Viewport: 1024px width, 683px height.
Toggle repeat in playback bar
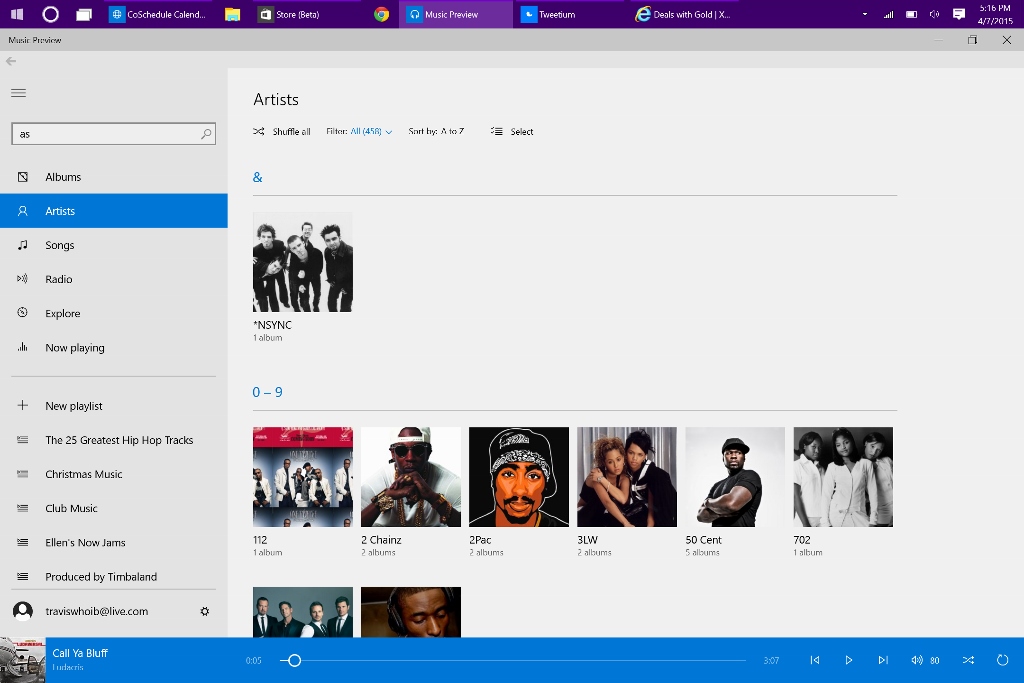[x=1002, y=660]
